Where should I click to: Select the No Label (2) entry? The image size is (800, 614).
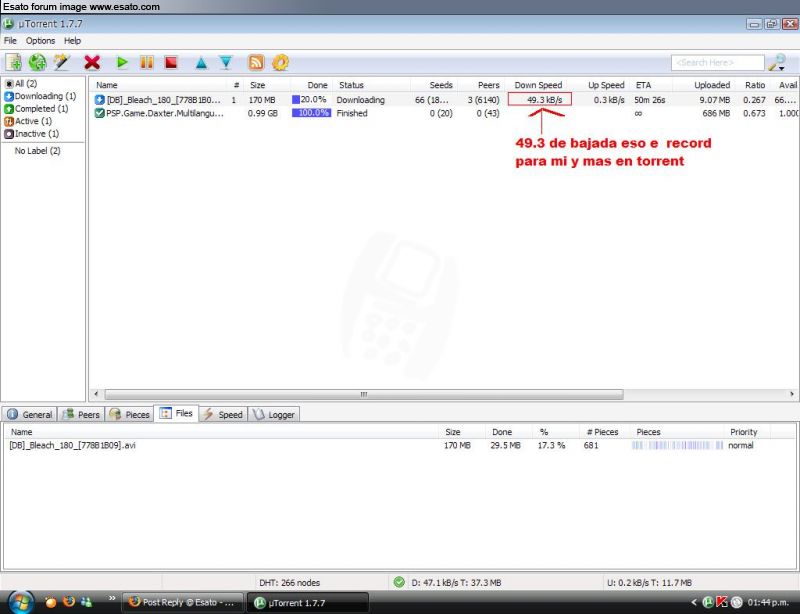pyautogui.click(x=37, y=151)
